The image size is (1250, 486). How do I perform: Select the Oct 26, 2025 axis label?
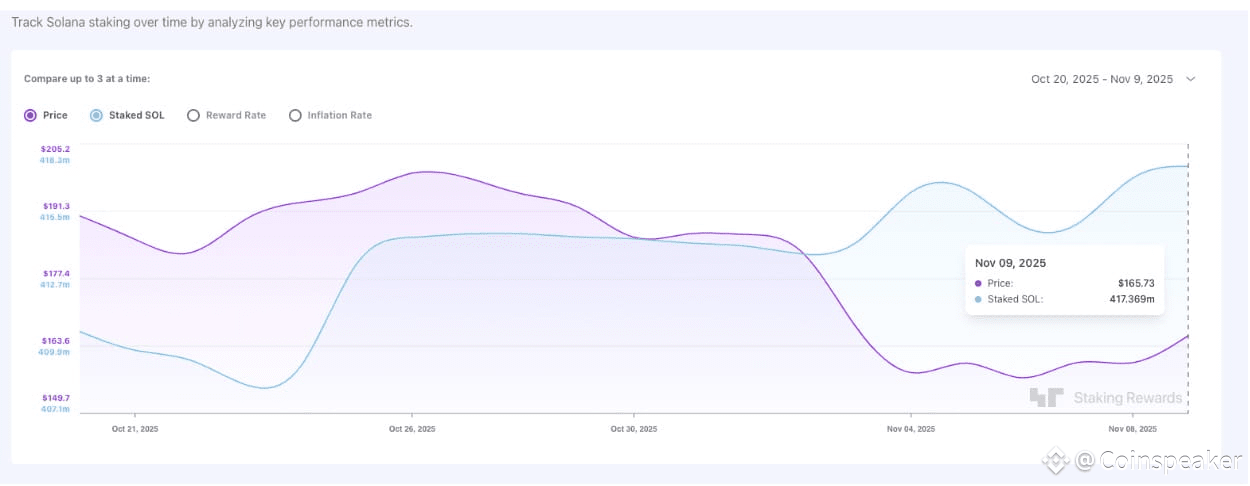412,429
